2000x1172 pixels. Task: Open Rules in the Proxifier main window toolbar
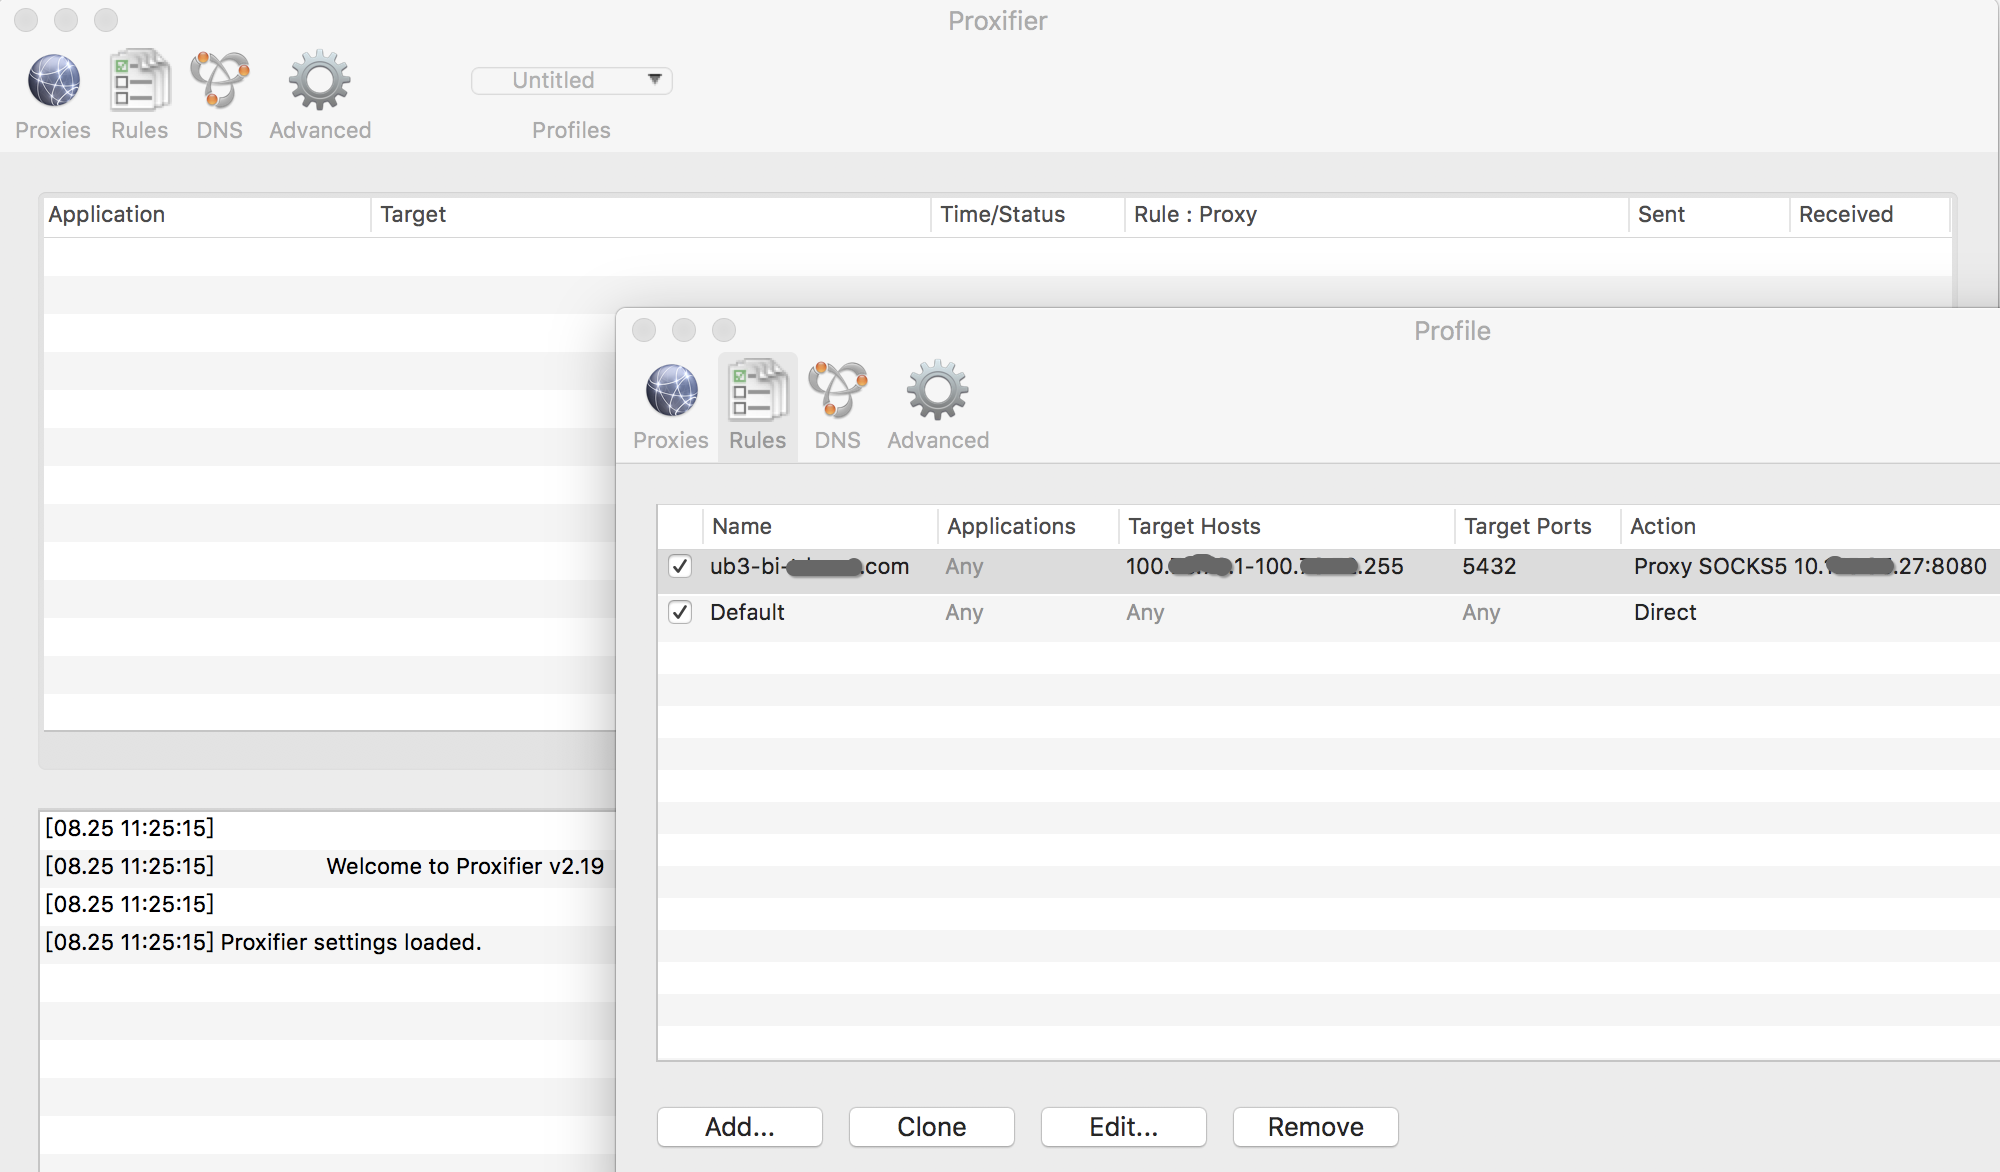pyautogui.click(x=139, y=96)
